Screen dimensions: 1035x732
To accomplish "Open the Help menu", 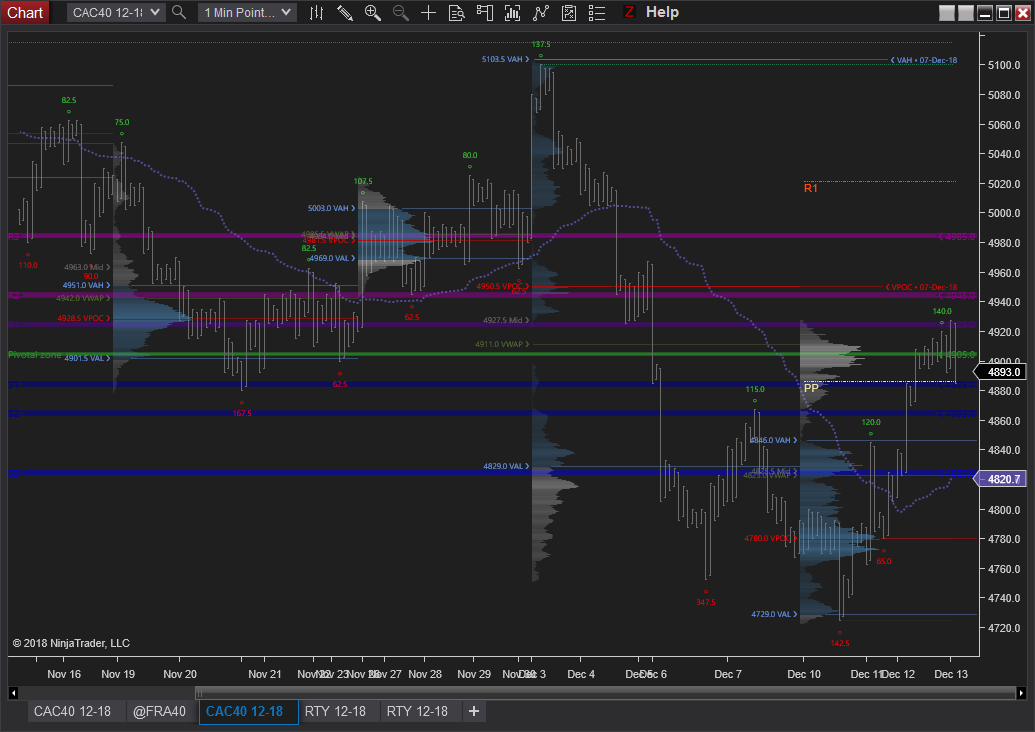I will click(x=662, y=12).
